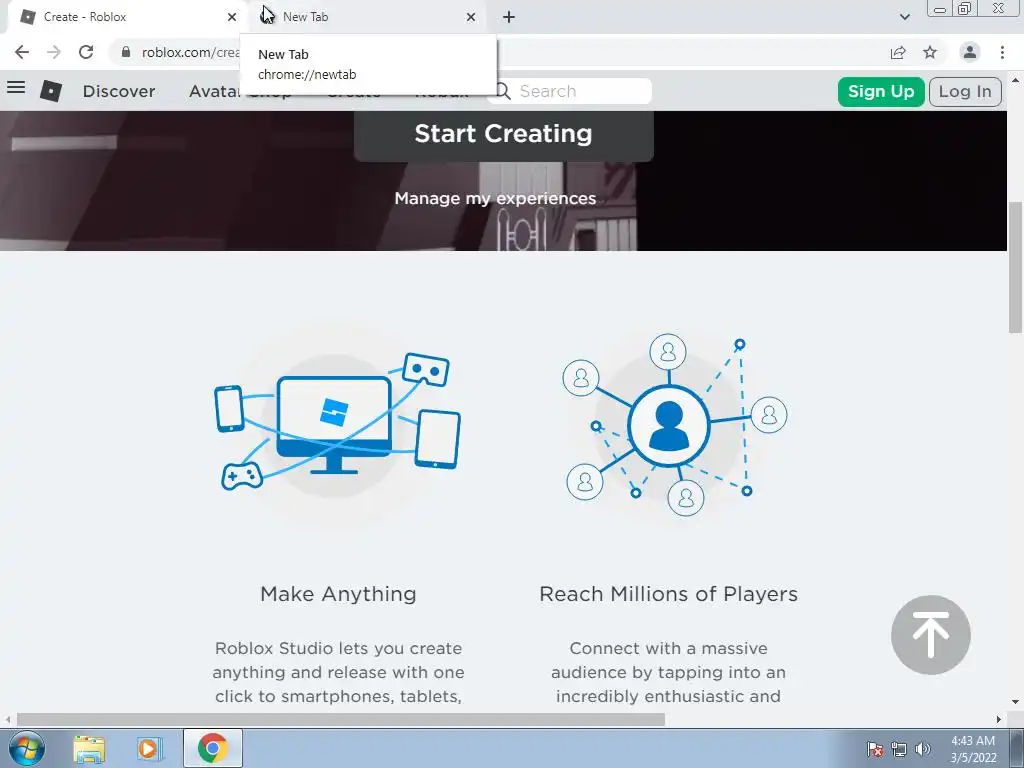The image size is (1024, 768).
Task: Click the address bar URL text
Action: 191,52
